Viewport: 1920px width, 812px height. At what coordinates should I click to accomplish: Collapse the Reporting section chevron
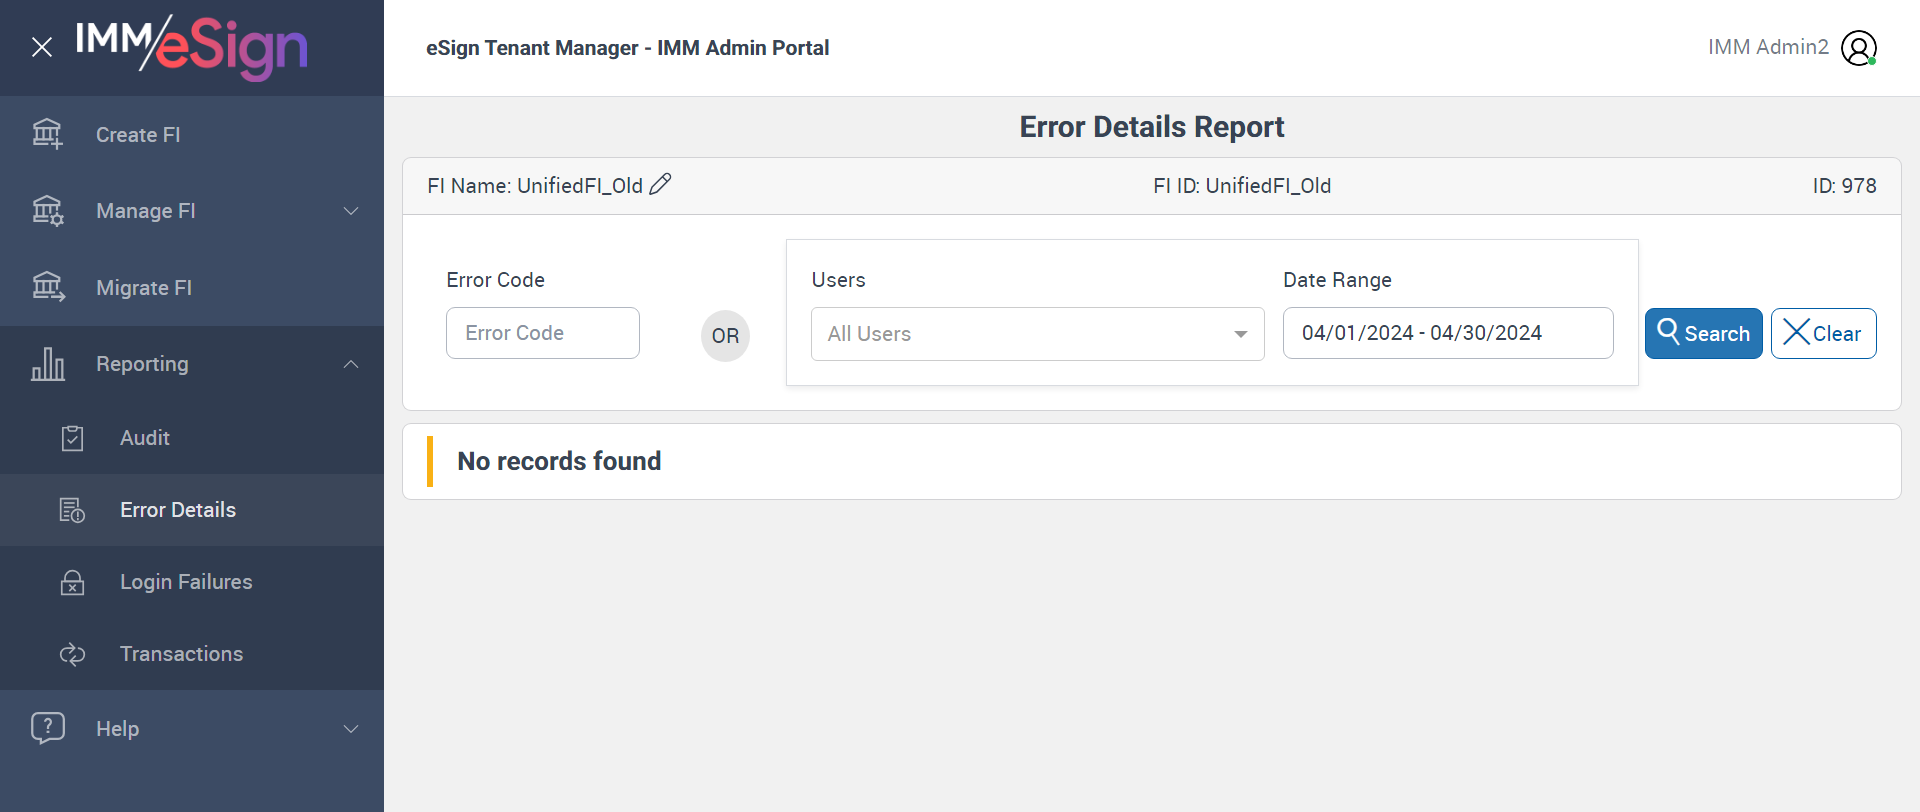click(x=351, y=364)
